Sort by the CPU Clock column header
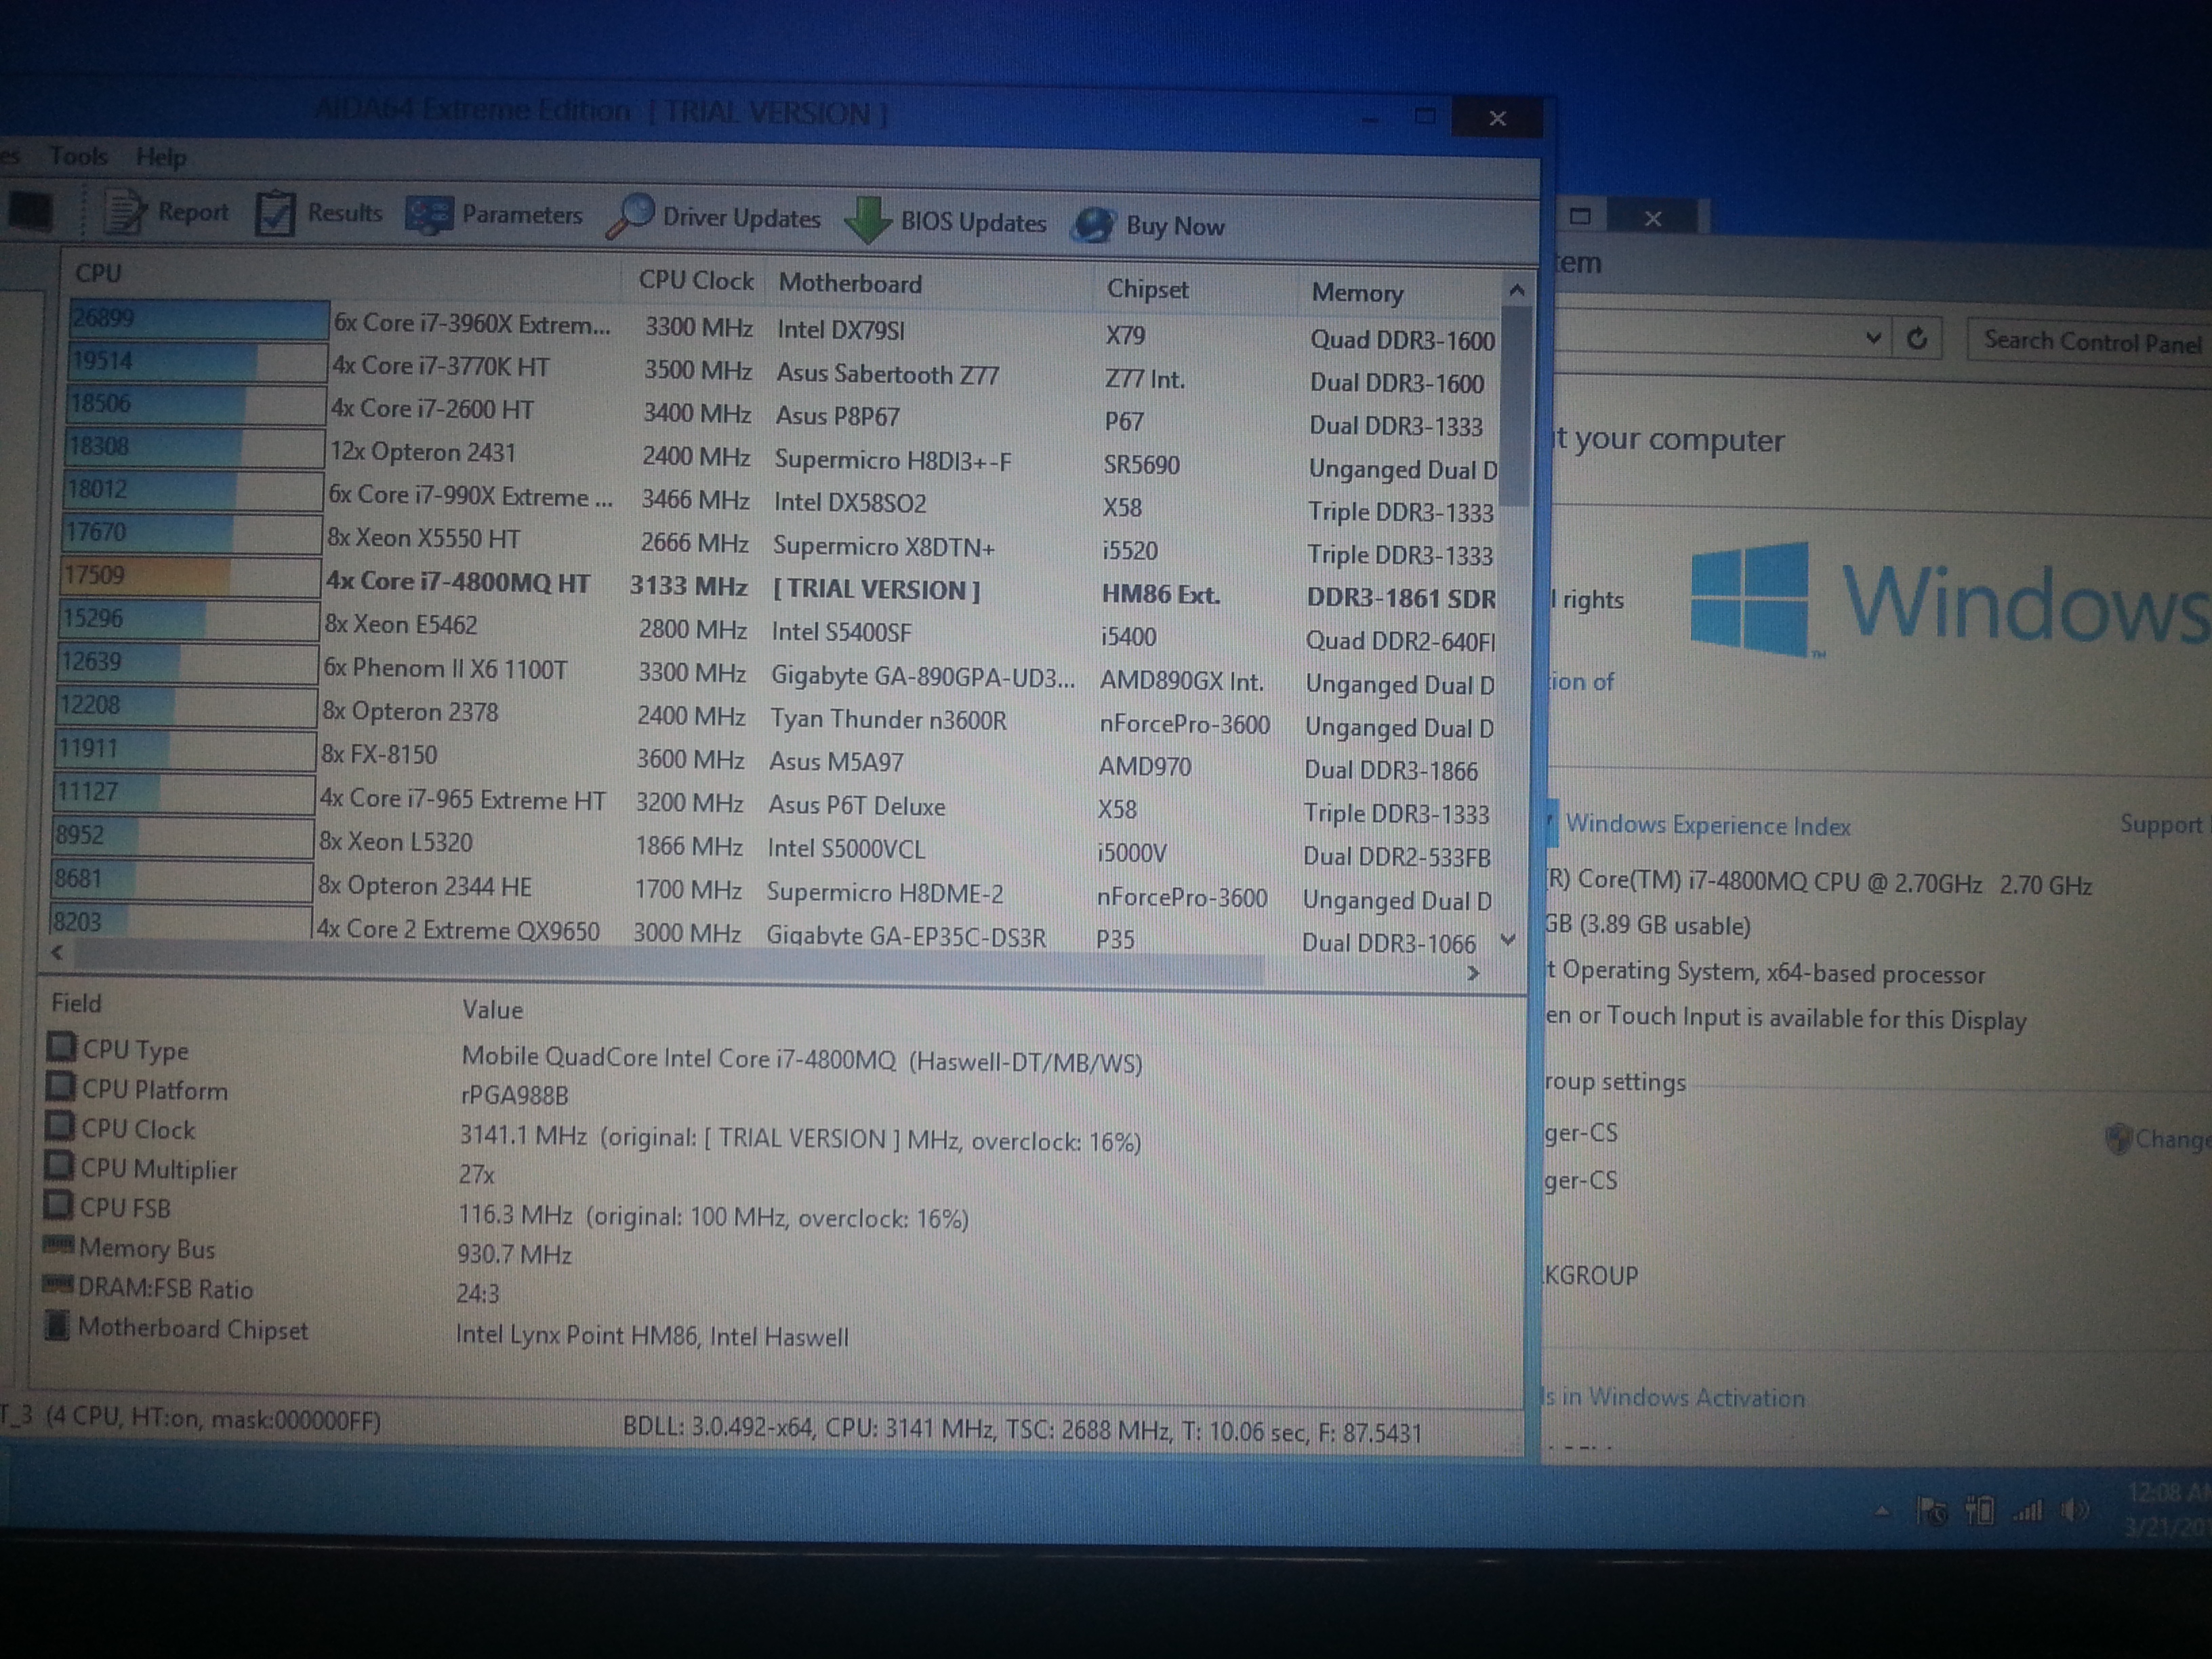 click(x=696, y=280)
